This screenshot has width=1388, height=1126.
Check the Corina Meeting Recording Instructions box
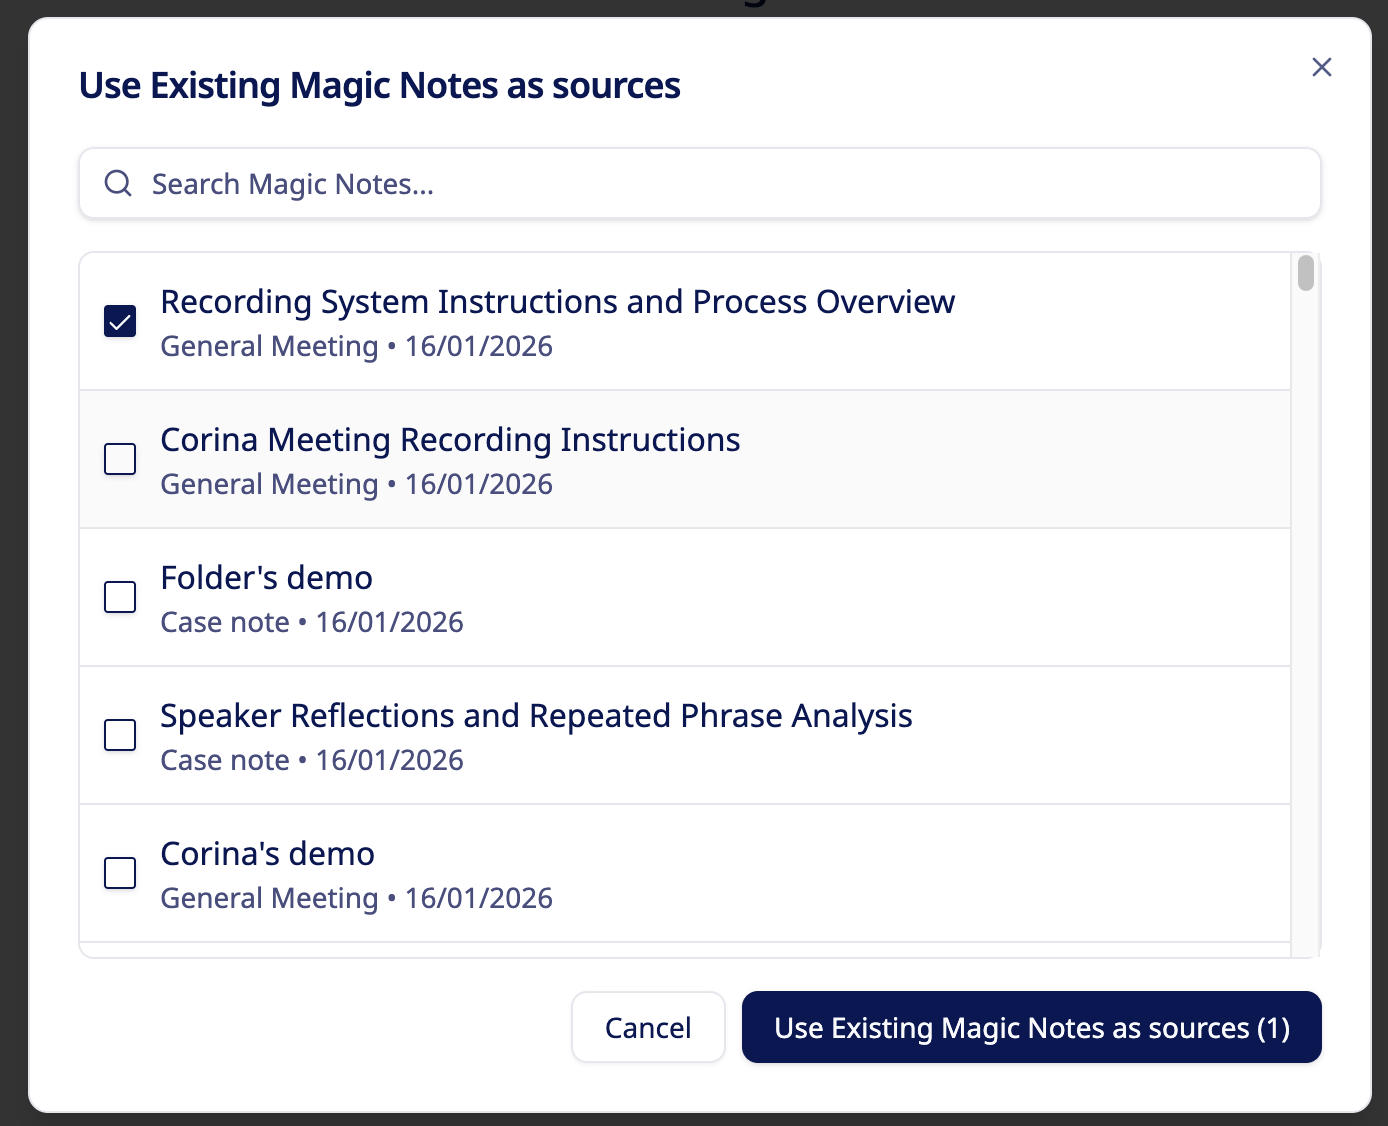[120, 459]
